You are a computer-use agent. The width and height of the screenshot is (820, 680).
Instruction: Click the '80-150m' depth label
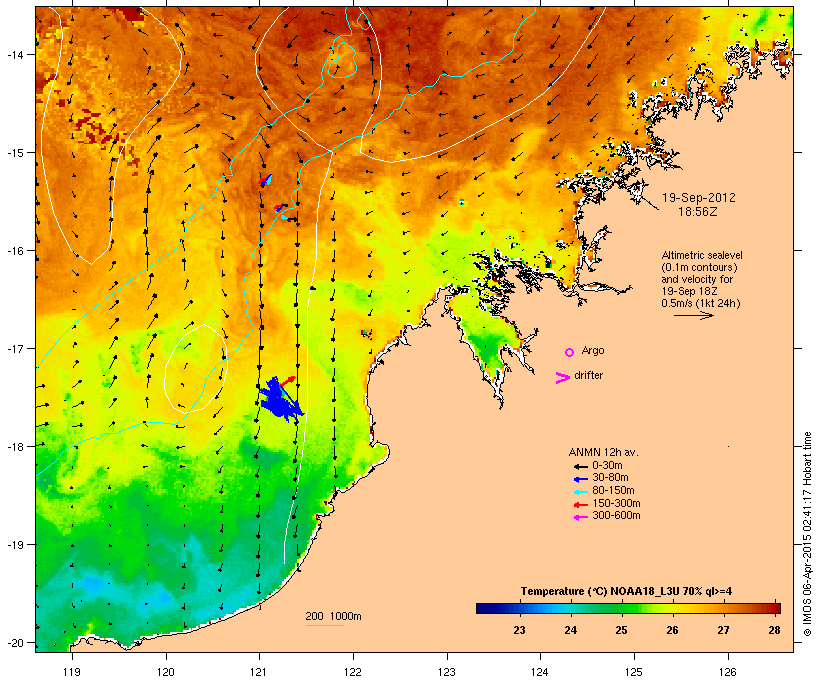click(613, 491)
